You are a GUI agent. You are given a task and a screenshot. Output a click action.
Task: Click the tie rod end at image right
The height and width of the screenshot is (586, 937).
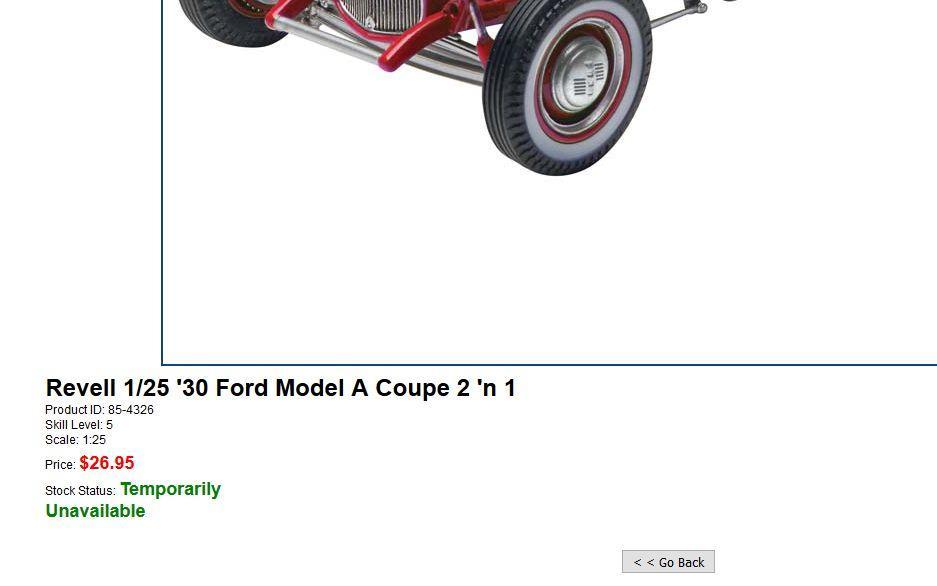click(x=696, y=8)
